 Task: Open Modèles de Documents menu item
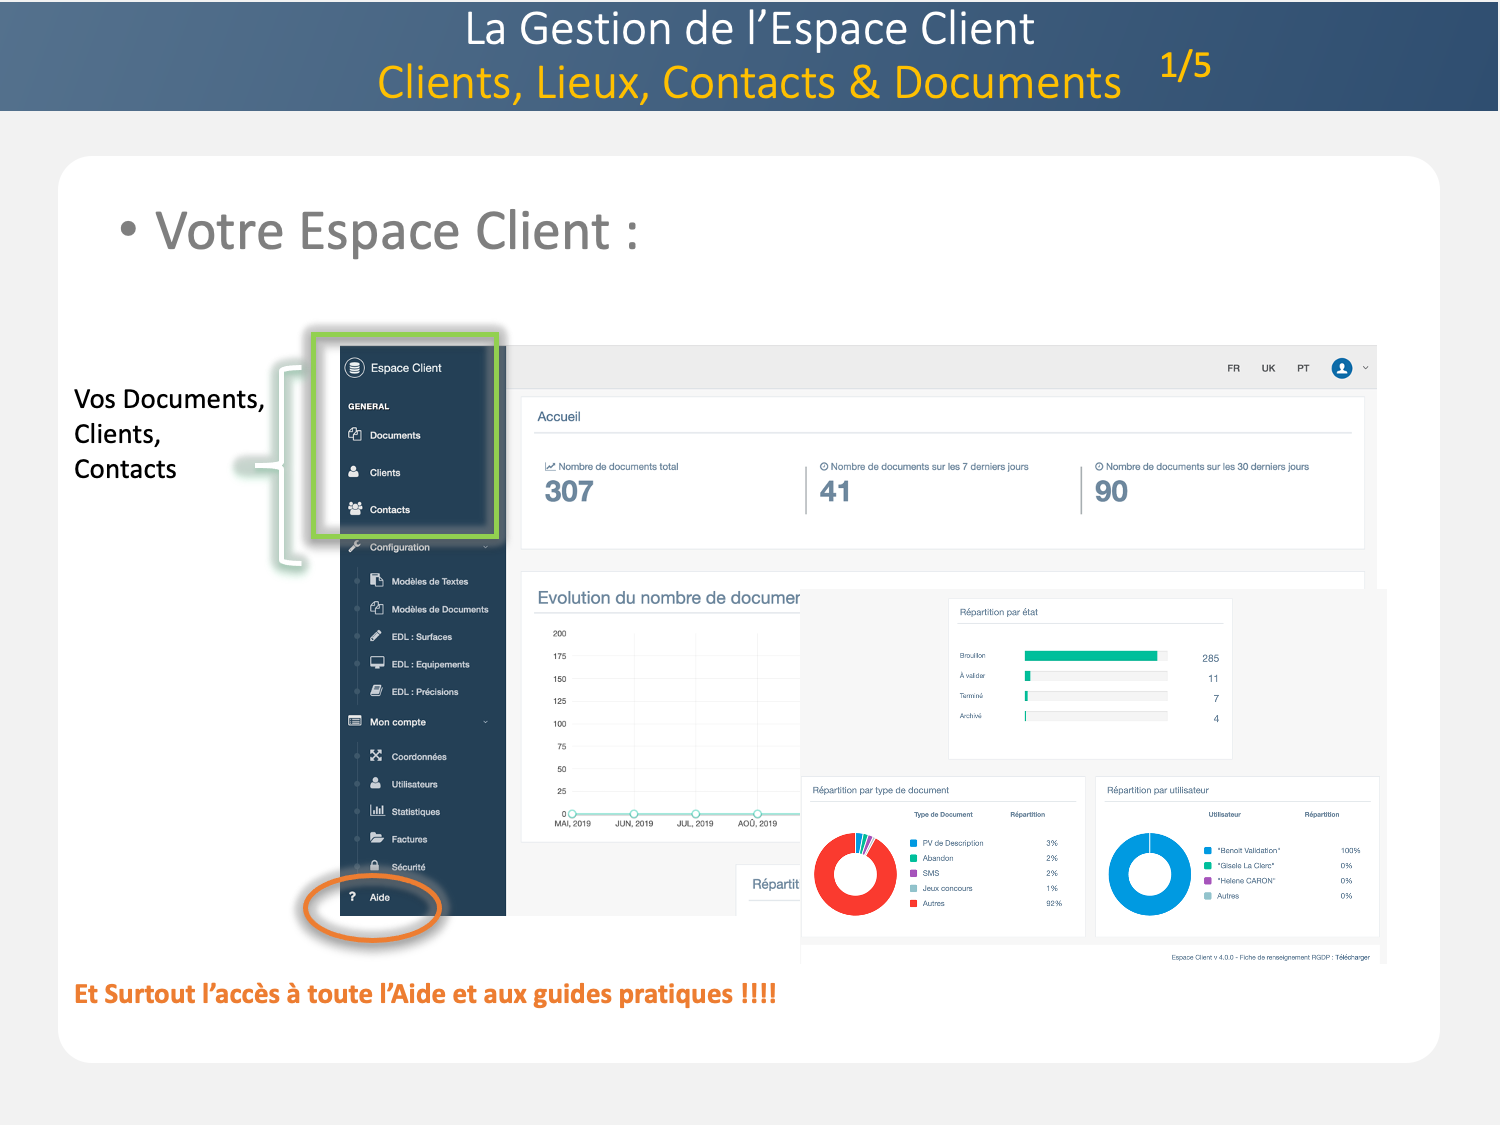click(439, 609)
